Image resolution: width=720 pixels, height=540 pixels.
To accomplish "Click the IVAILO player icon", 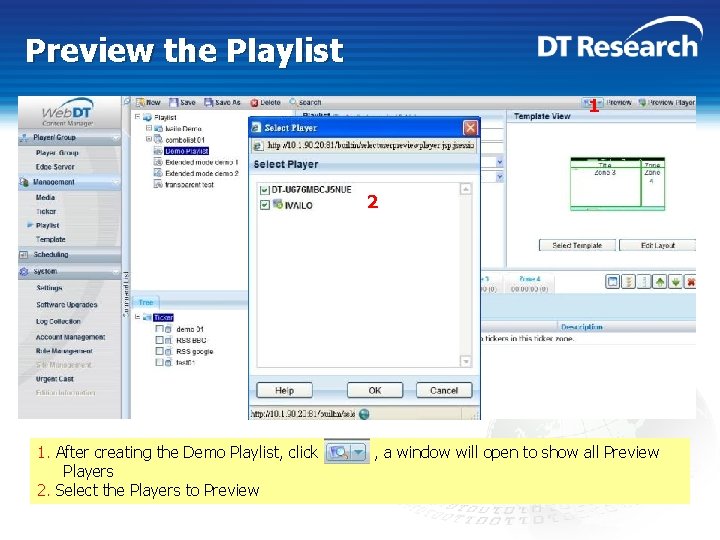I will point(278,204).
